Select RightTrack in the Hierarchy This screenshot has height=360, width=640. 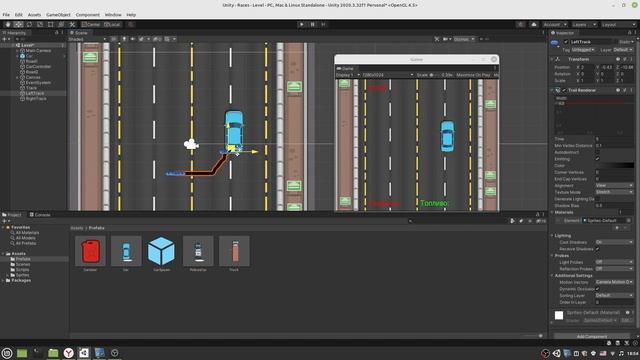[36, 98]
